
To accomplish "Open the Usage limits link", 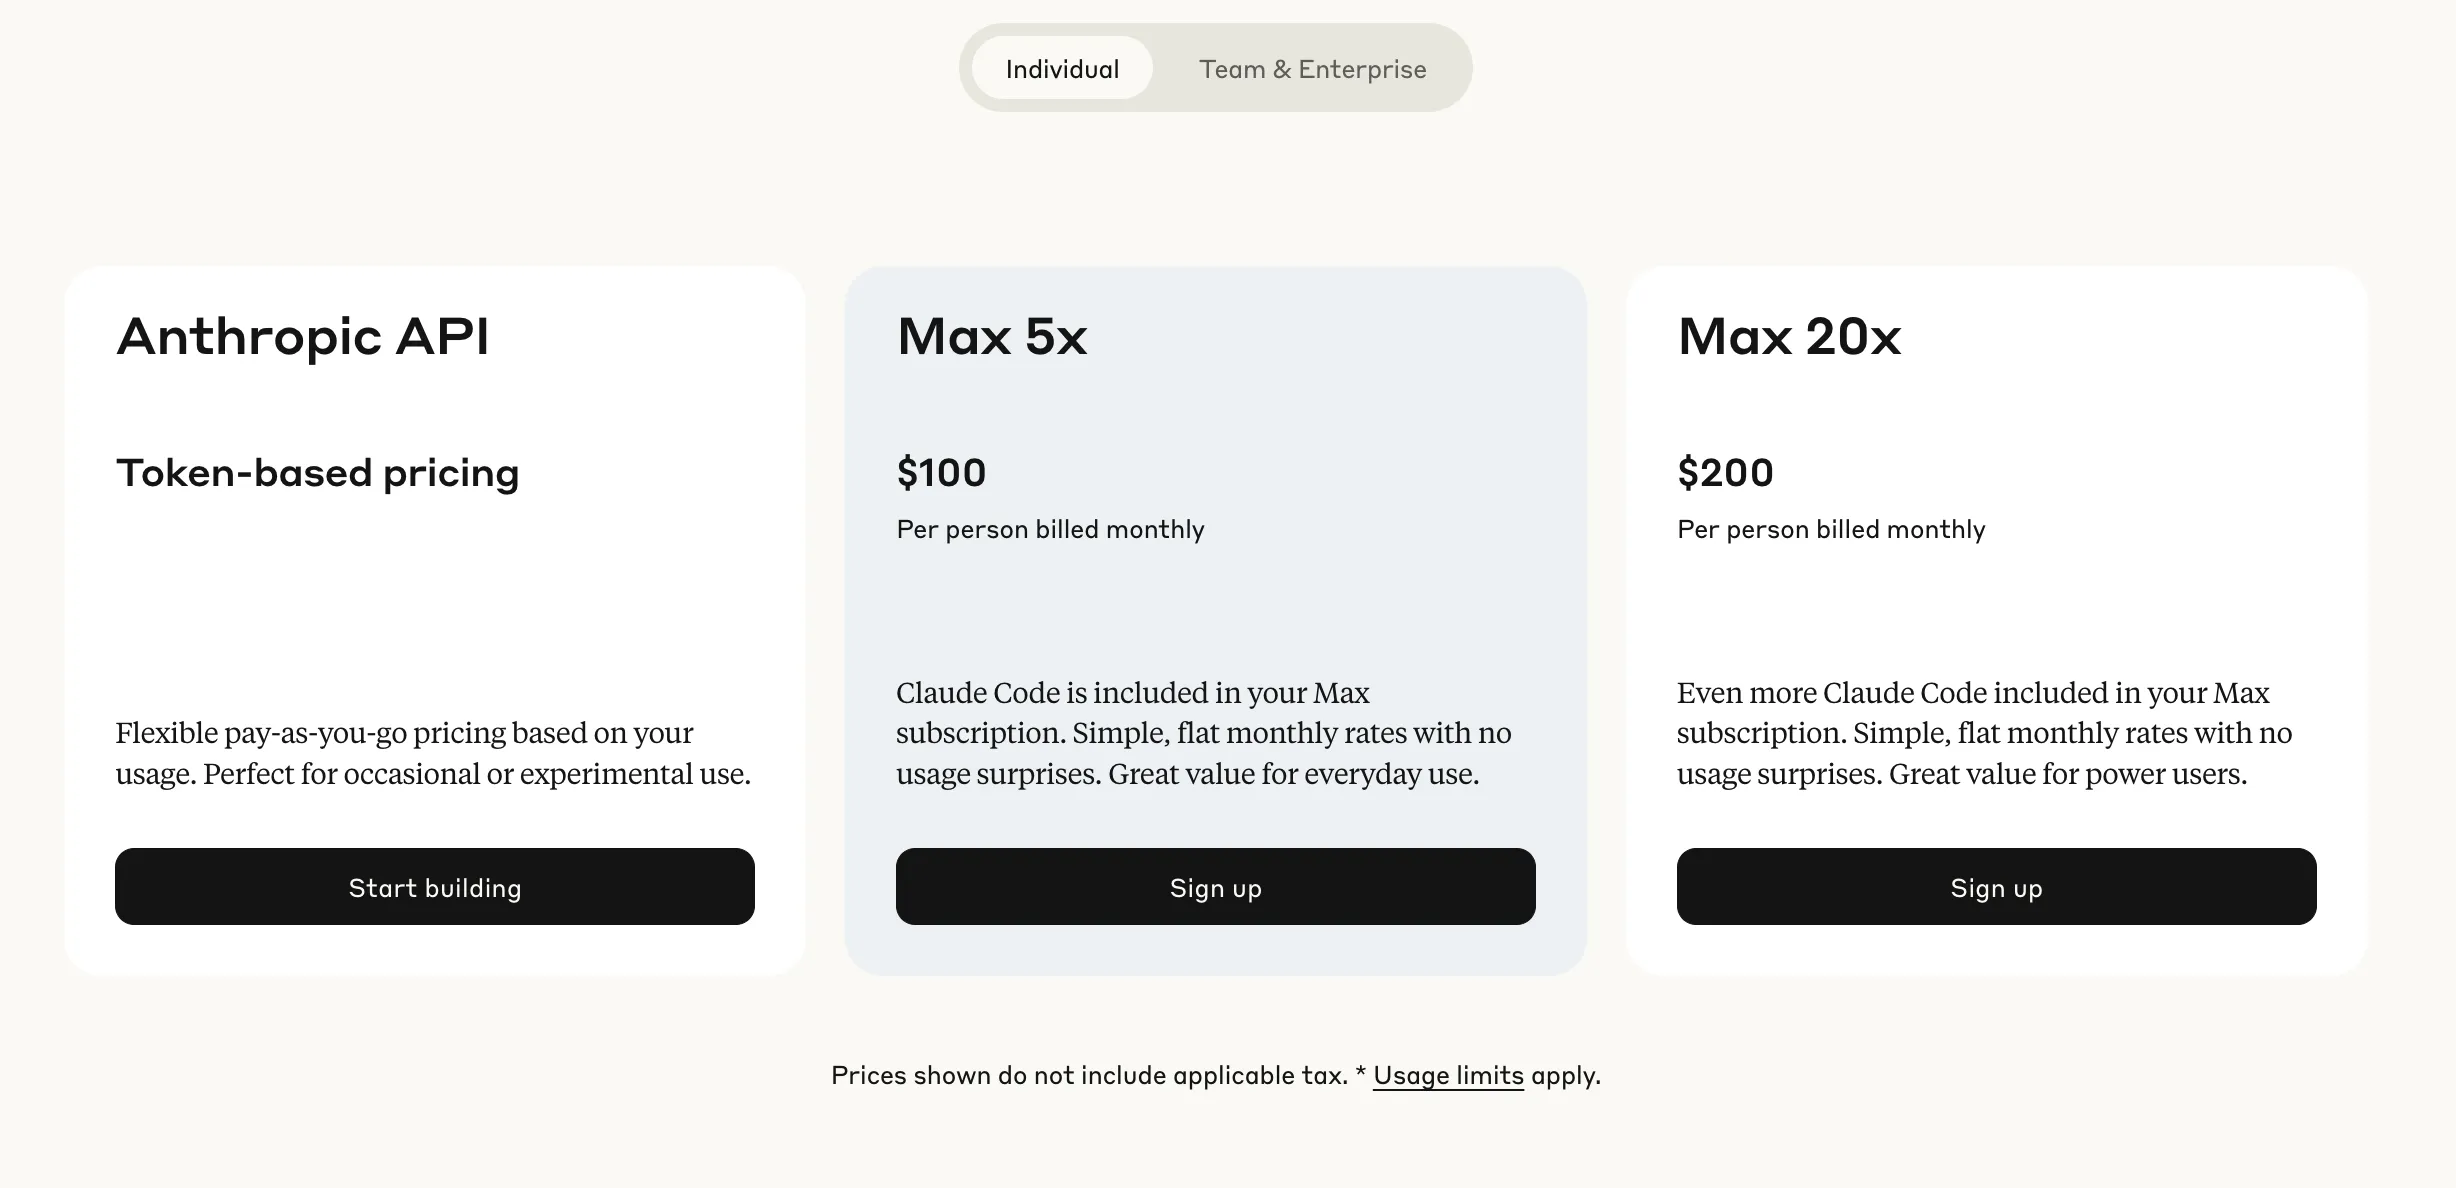I will 1448,1075.
